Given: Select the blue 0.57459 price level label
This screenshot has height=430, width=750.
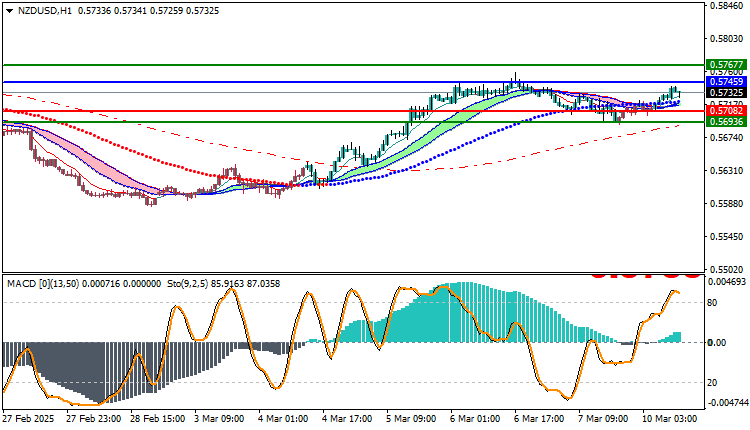Looking at the screenshot, I should [727, 82].
